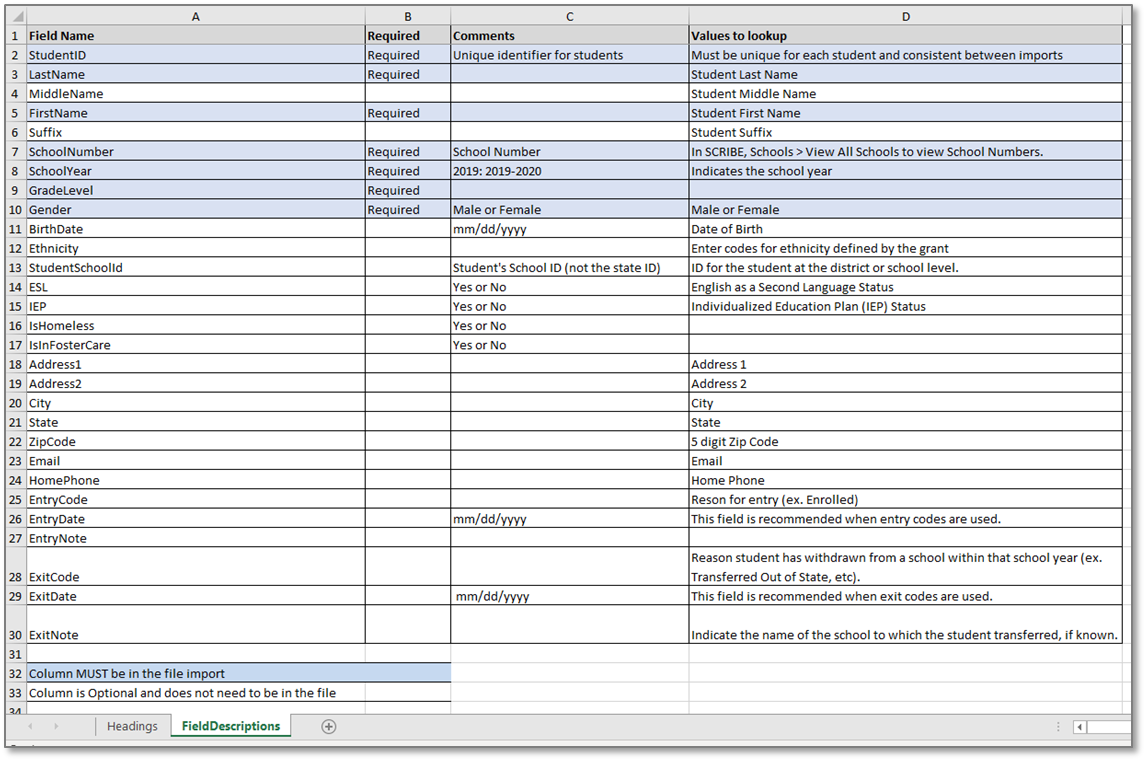Screen dimensions: 1146x761
Task: Click 'Reson for entry (ex. Enrolled)' cell
Action: pos(906,499)
